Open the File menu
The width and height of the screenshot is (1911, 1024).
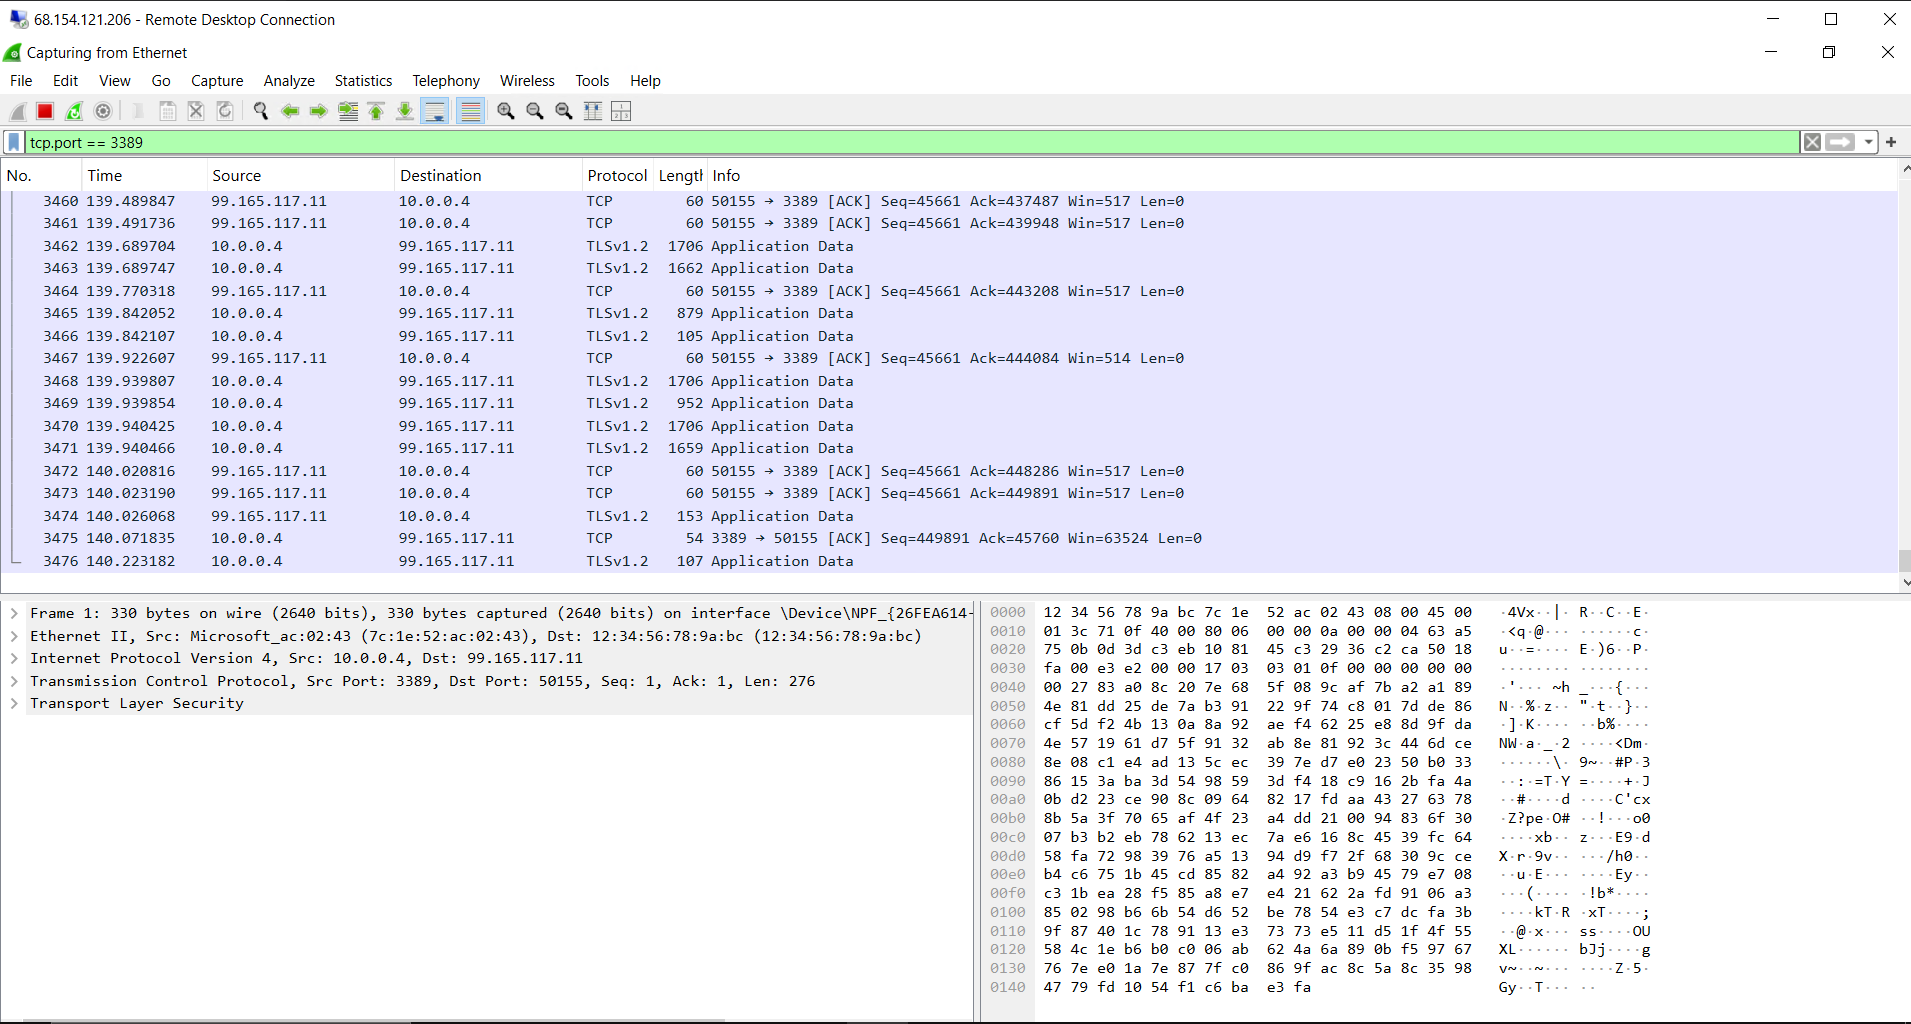click(x=21, y=81)
